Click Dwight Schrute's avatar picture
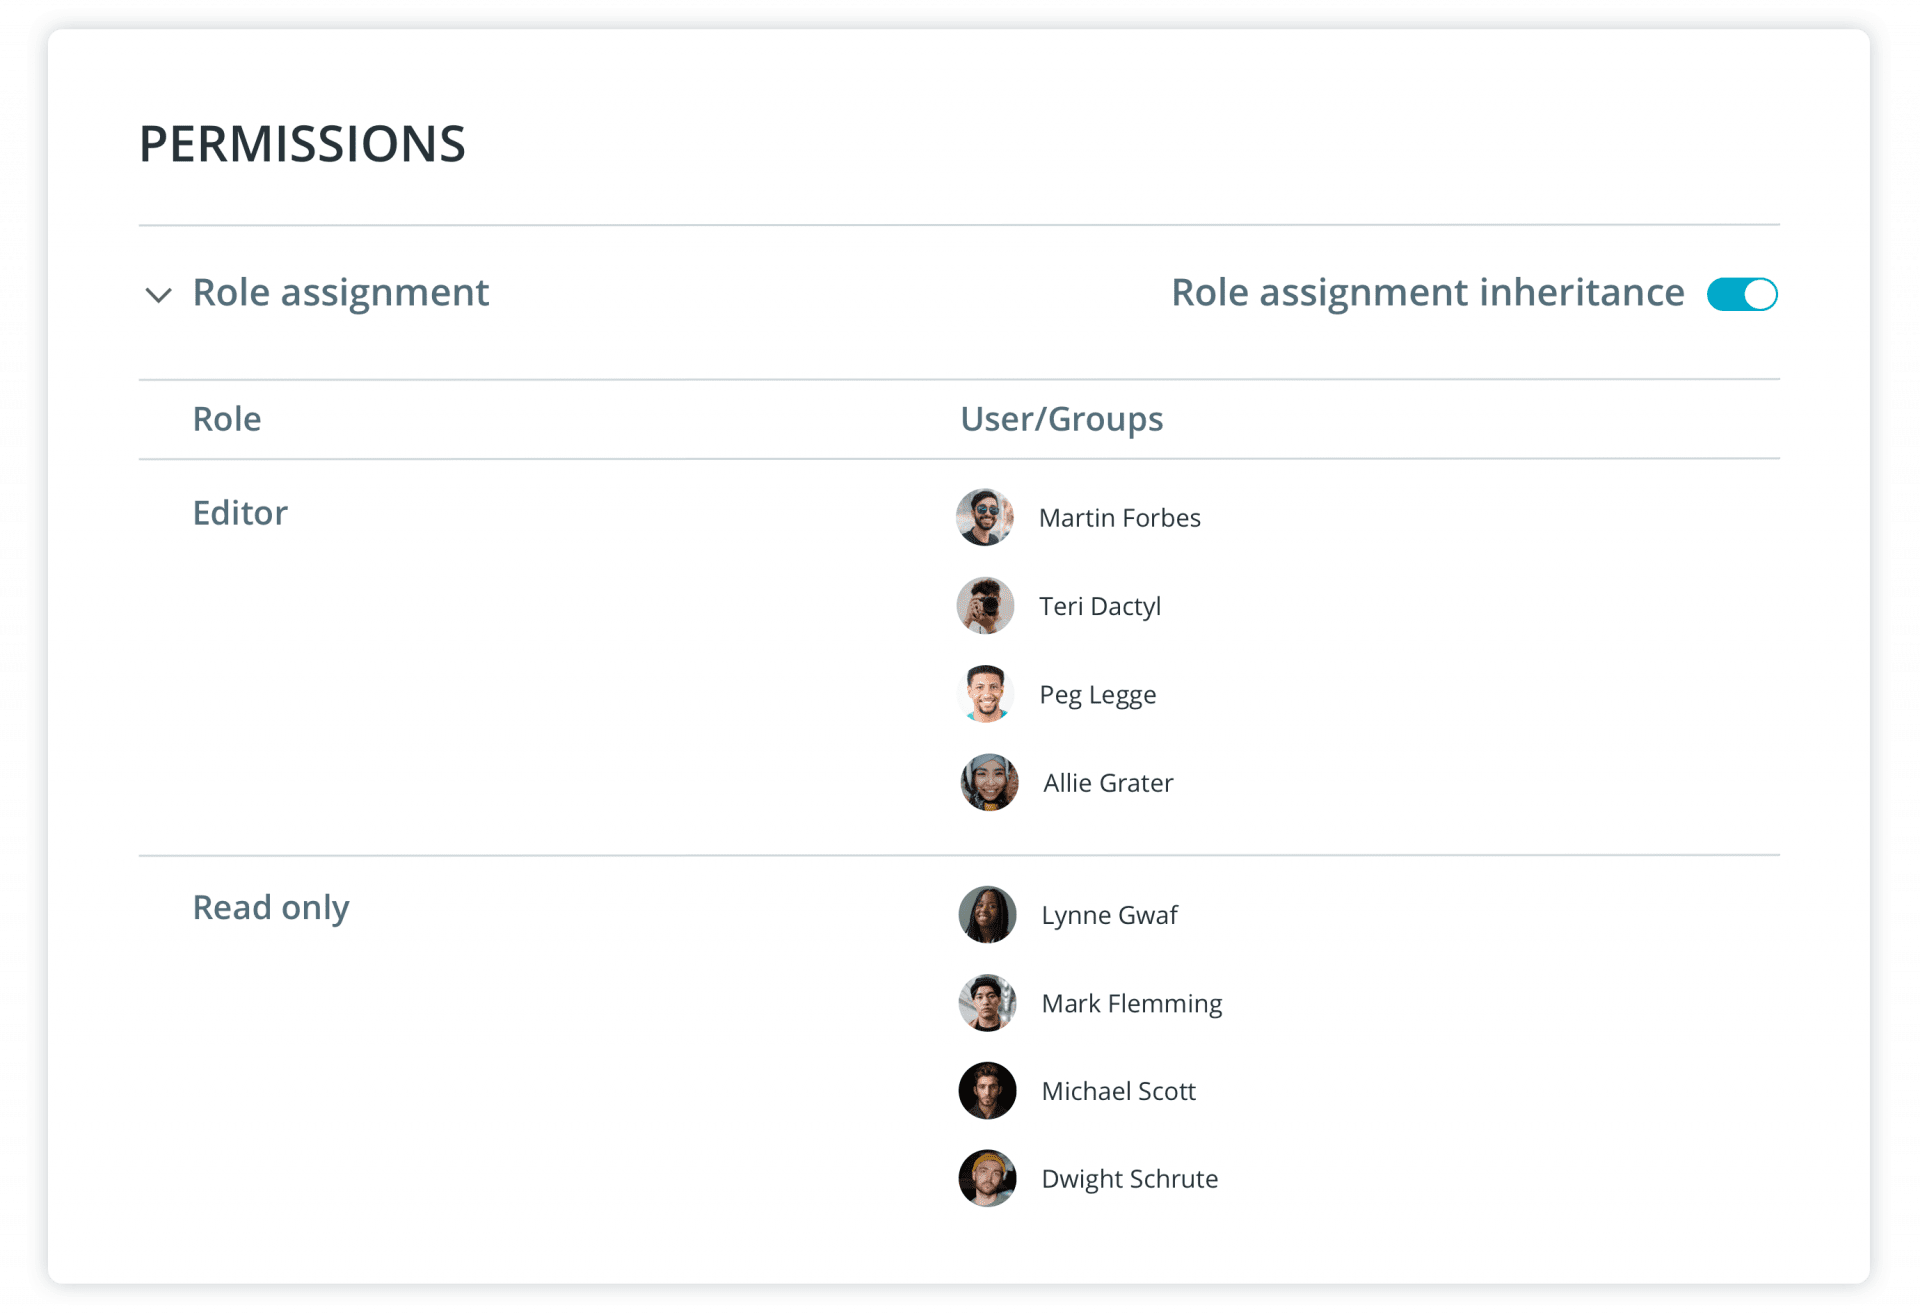1920x1315 pixels. (x=987, y=1178)
